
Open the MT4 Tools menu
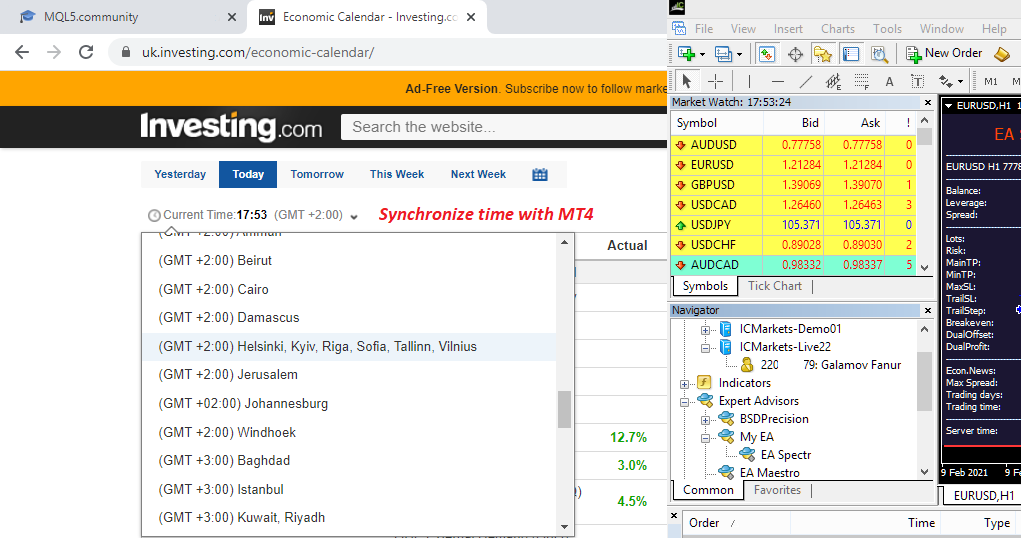point(887,29)
